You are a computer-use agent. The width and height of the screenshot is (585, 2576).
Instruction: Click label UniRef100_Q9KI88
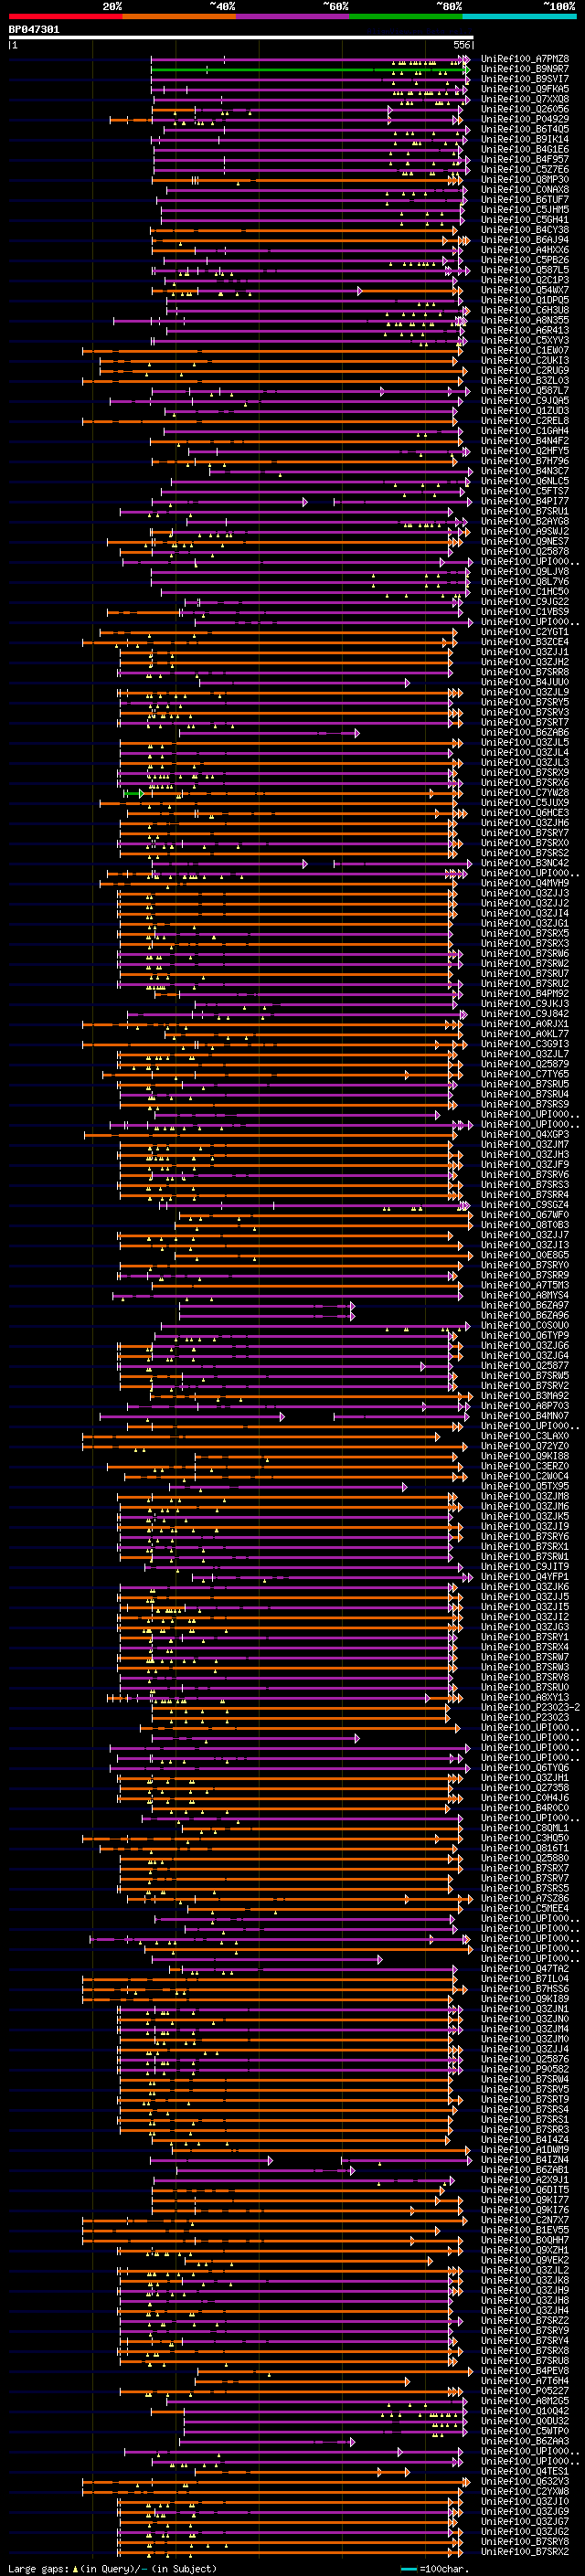tap(525, 1456)
